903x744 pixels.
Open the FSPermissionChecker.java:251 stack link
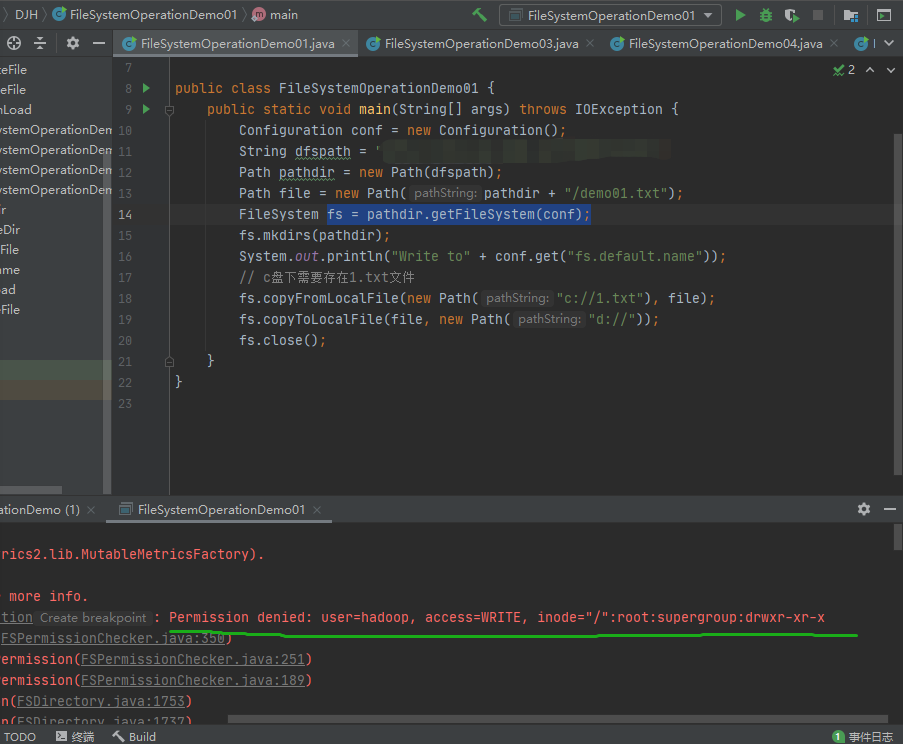pos(194,659)
